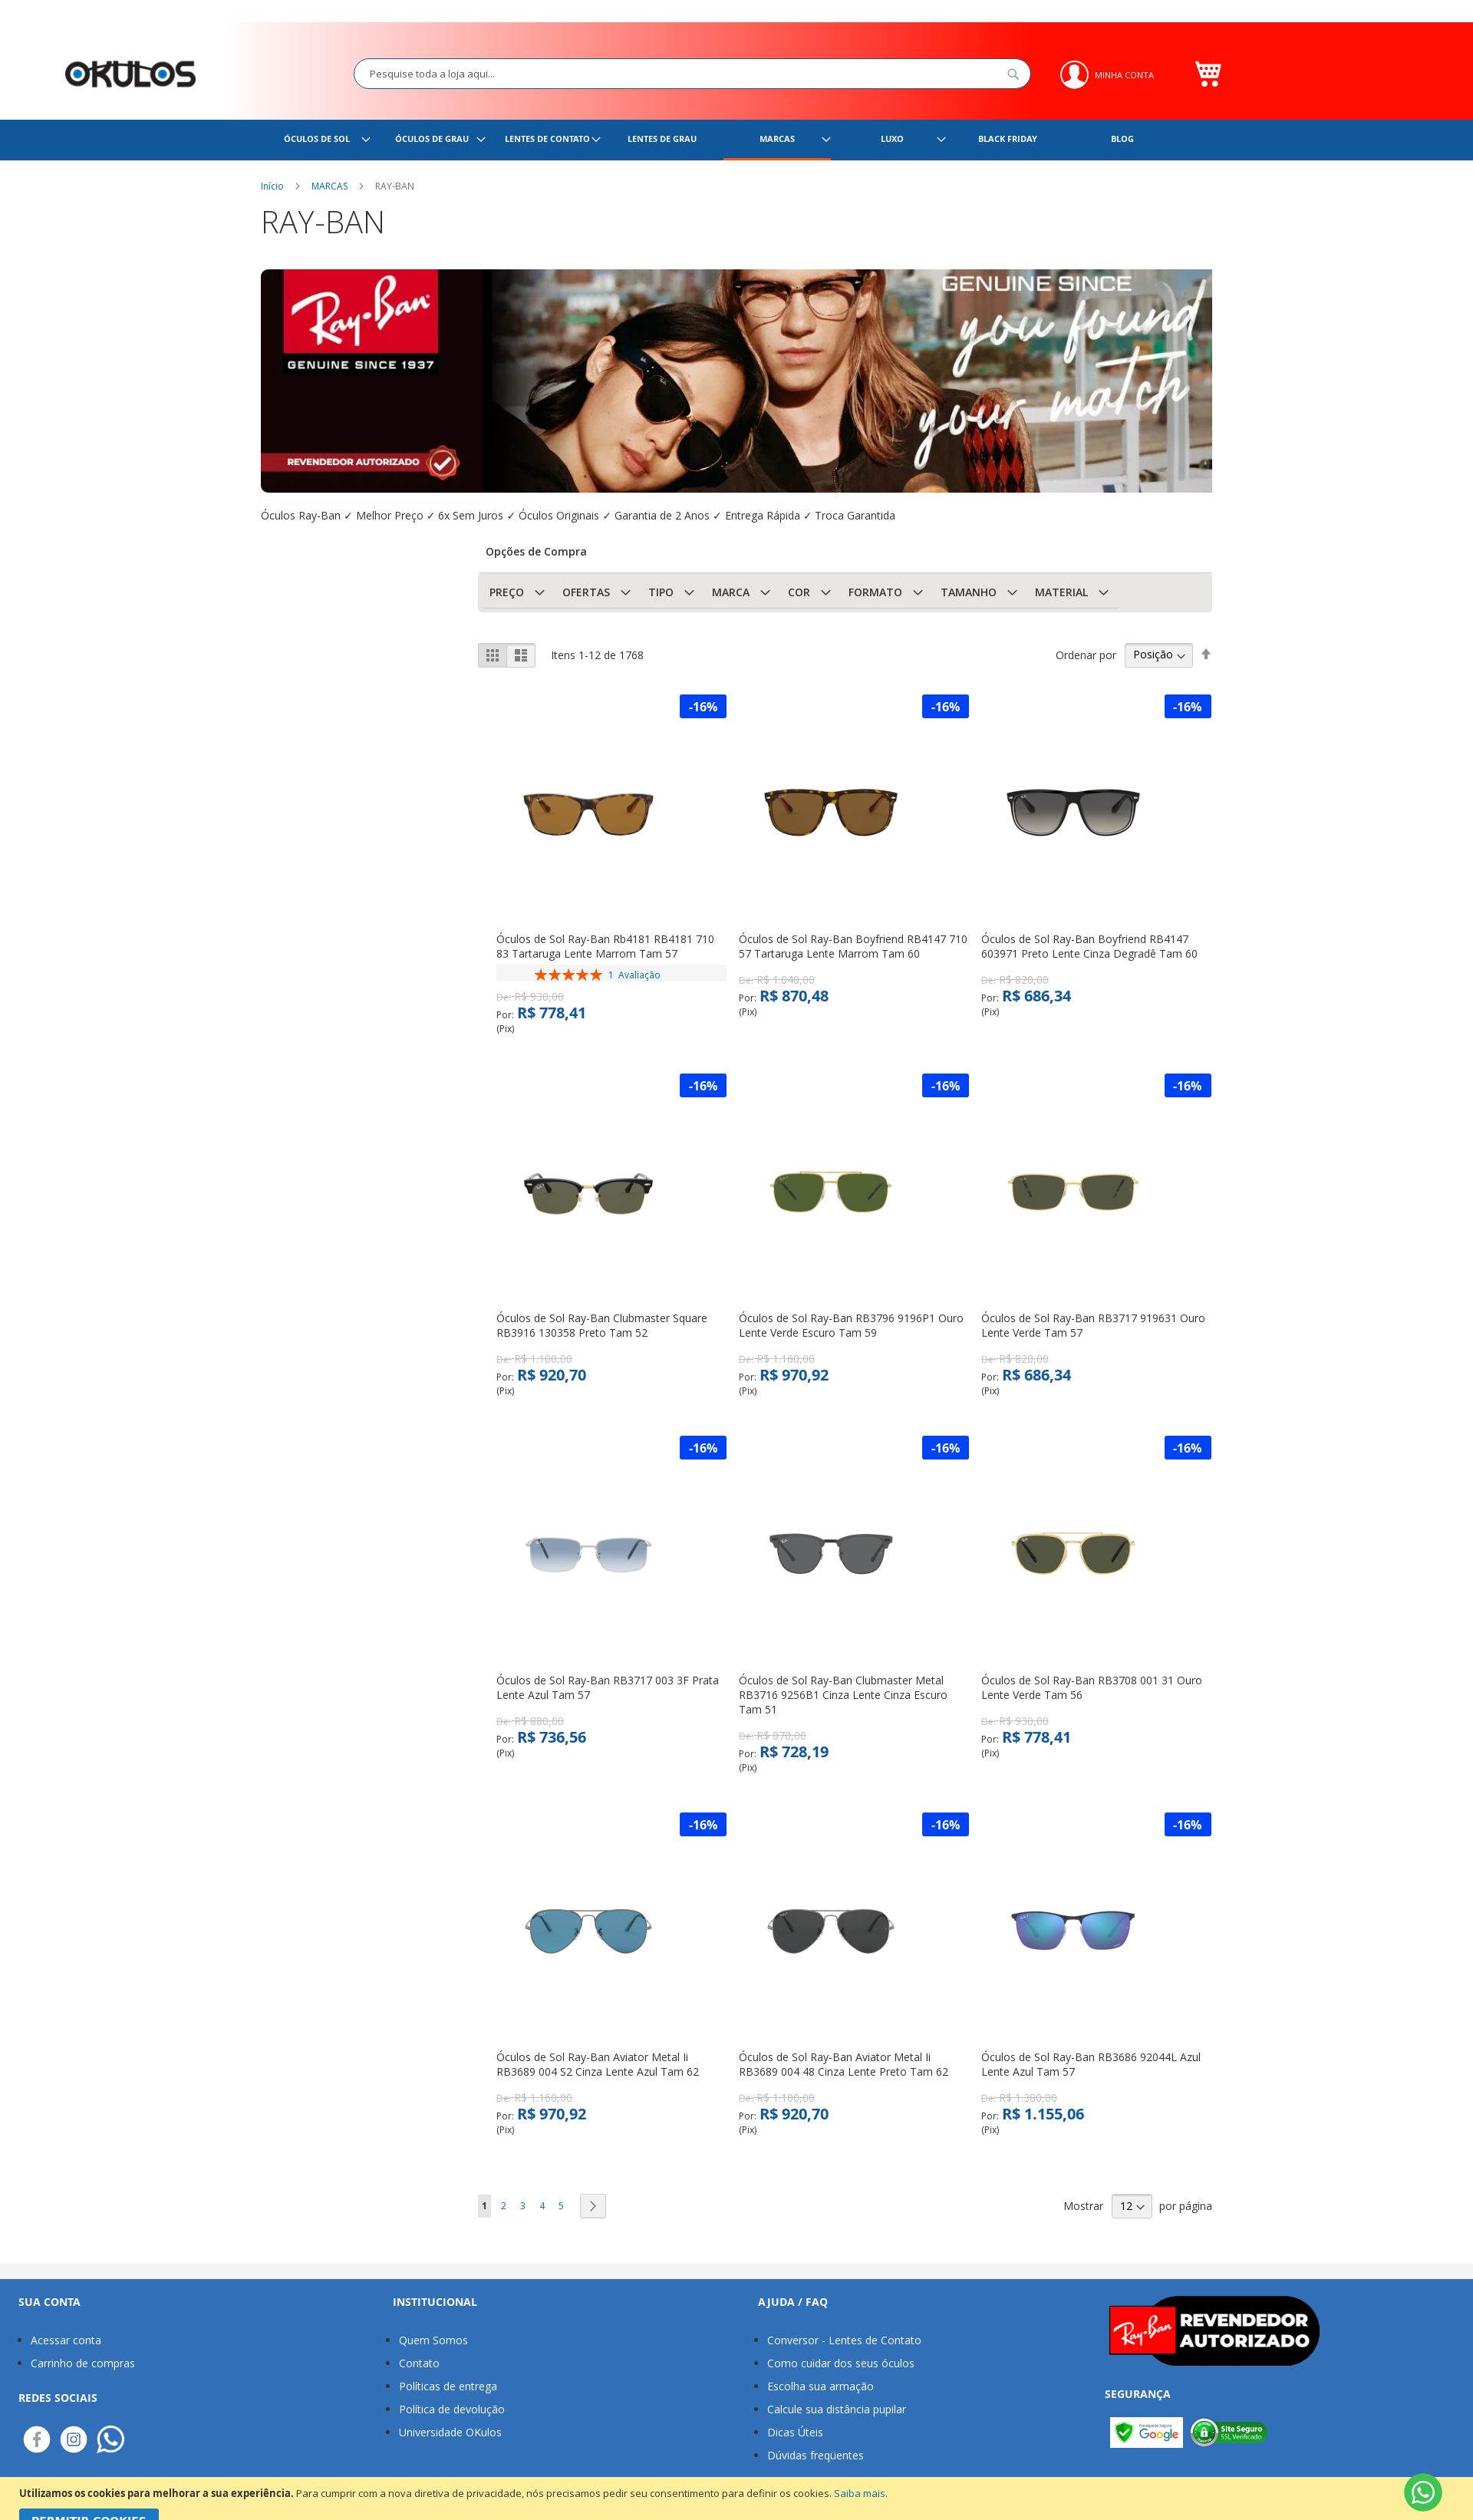Open the Formato filter dropdown
1473x2520 pixels.
(885, 592)
